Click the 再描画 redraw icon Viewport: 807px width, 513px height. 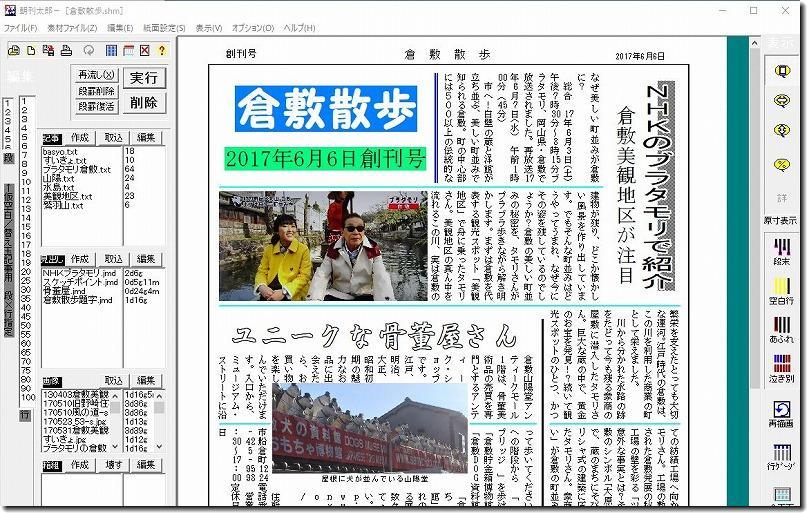(781, 415)
